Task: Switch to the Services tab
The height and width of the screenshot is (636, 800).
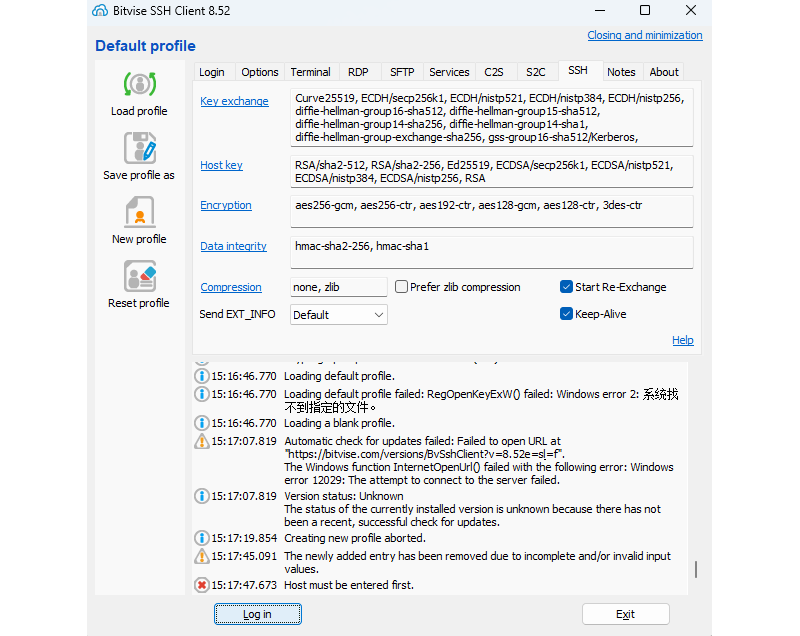Action: click(x=449, y=72)
